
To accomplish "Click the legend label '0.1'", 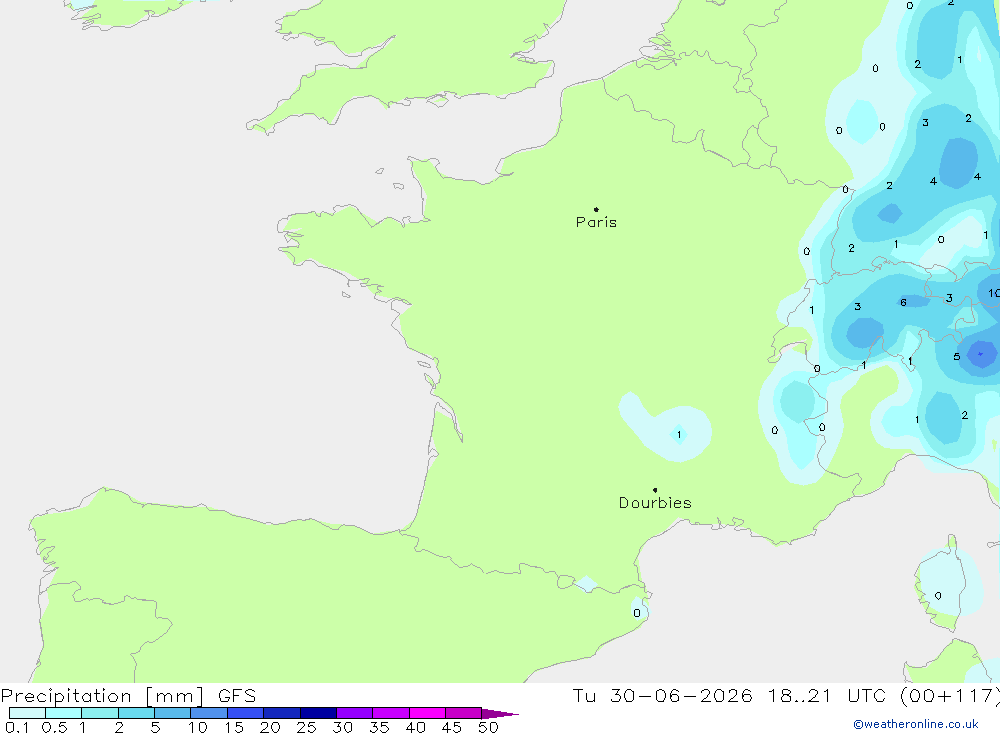I will (x=17, y=727).
